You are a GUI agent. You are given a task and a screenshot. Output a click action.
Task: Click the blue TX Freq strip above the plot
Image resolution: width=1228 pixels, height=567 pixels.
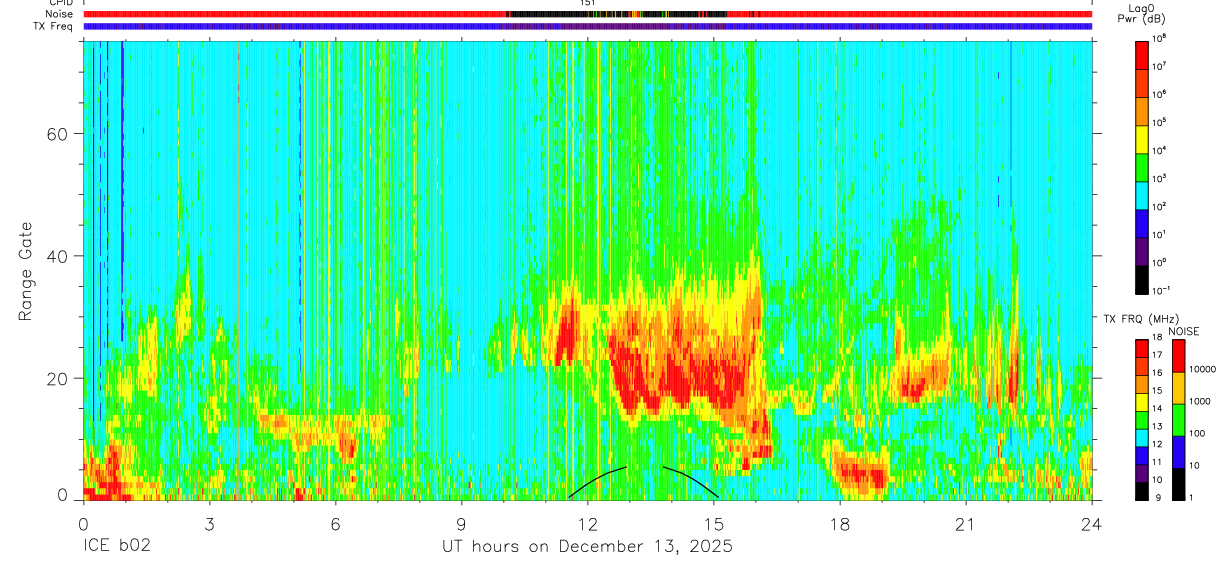(x=588, y=26)
